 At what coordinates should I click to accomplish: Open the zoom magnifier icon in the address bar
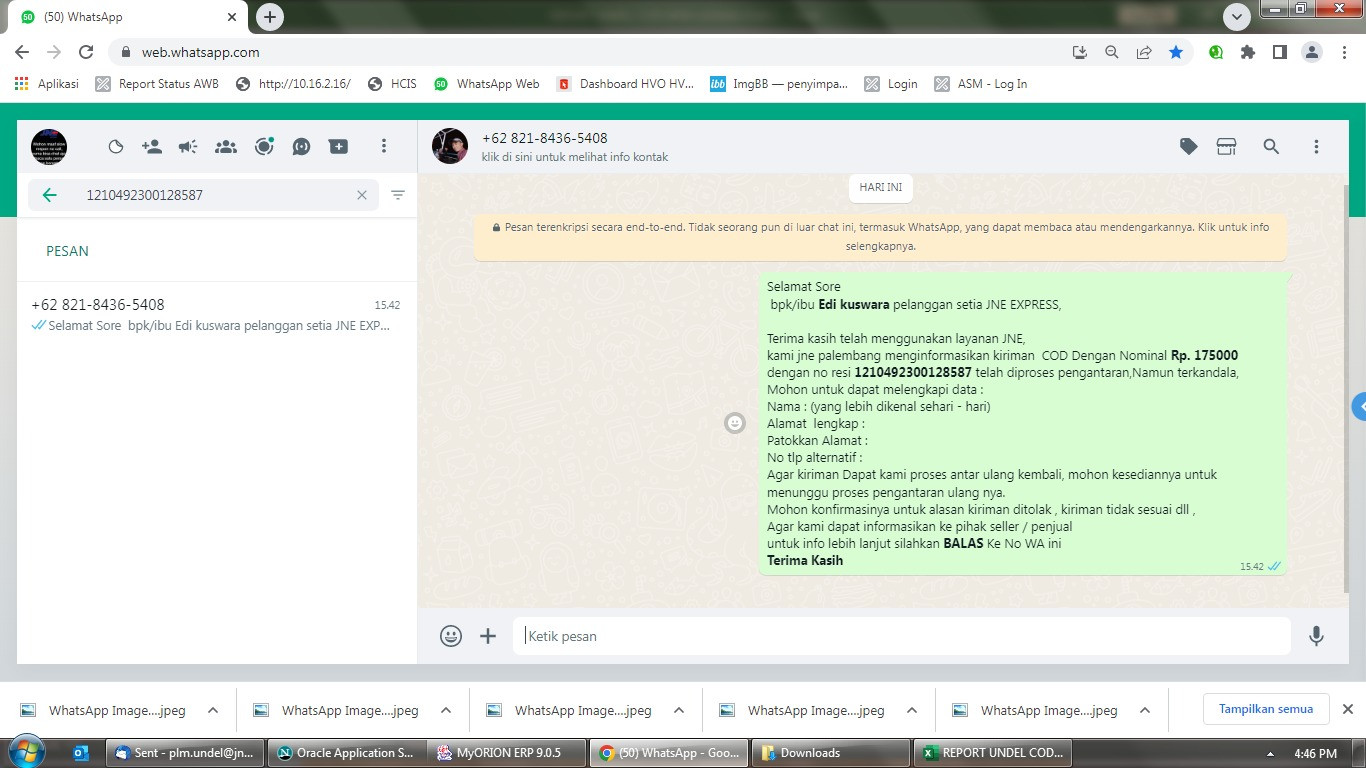coord(1112,52)
